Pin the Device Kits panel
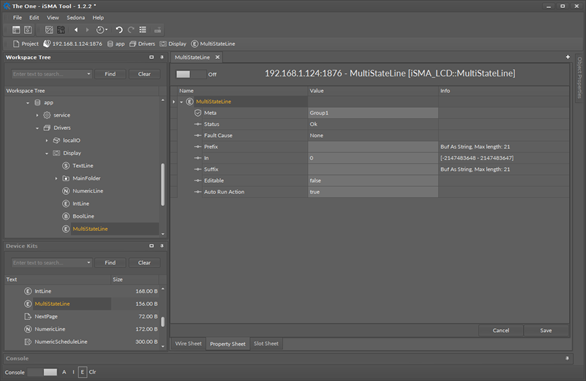Viewport: 586px width, 381px height. click(162, 246)
